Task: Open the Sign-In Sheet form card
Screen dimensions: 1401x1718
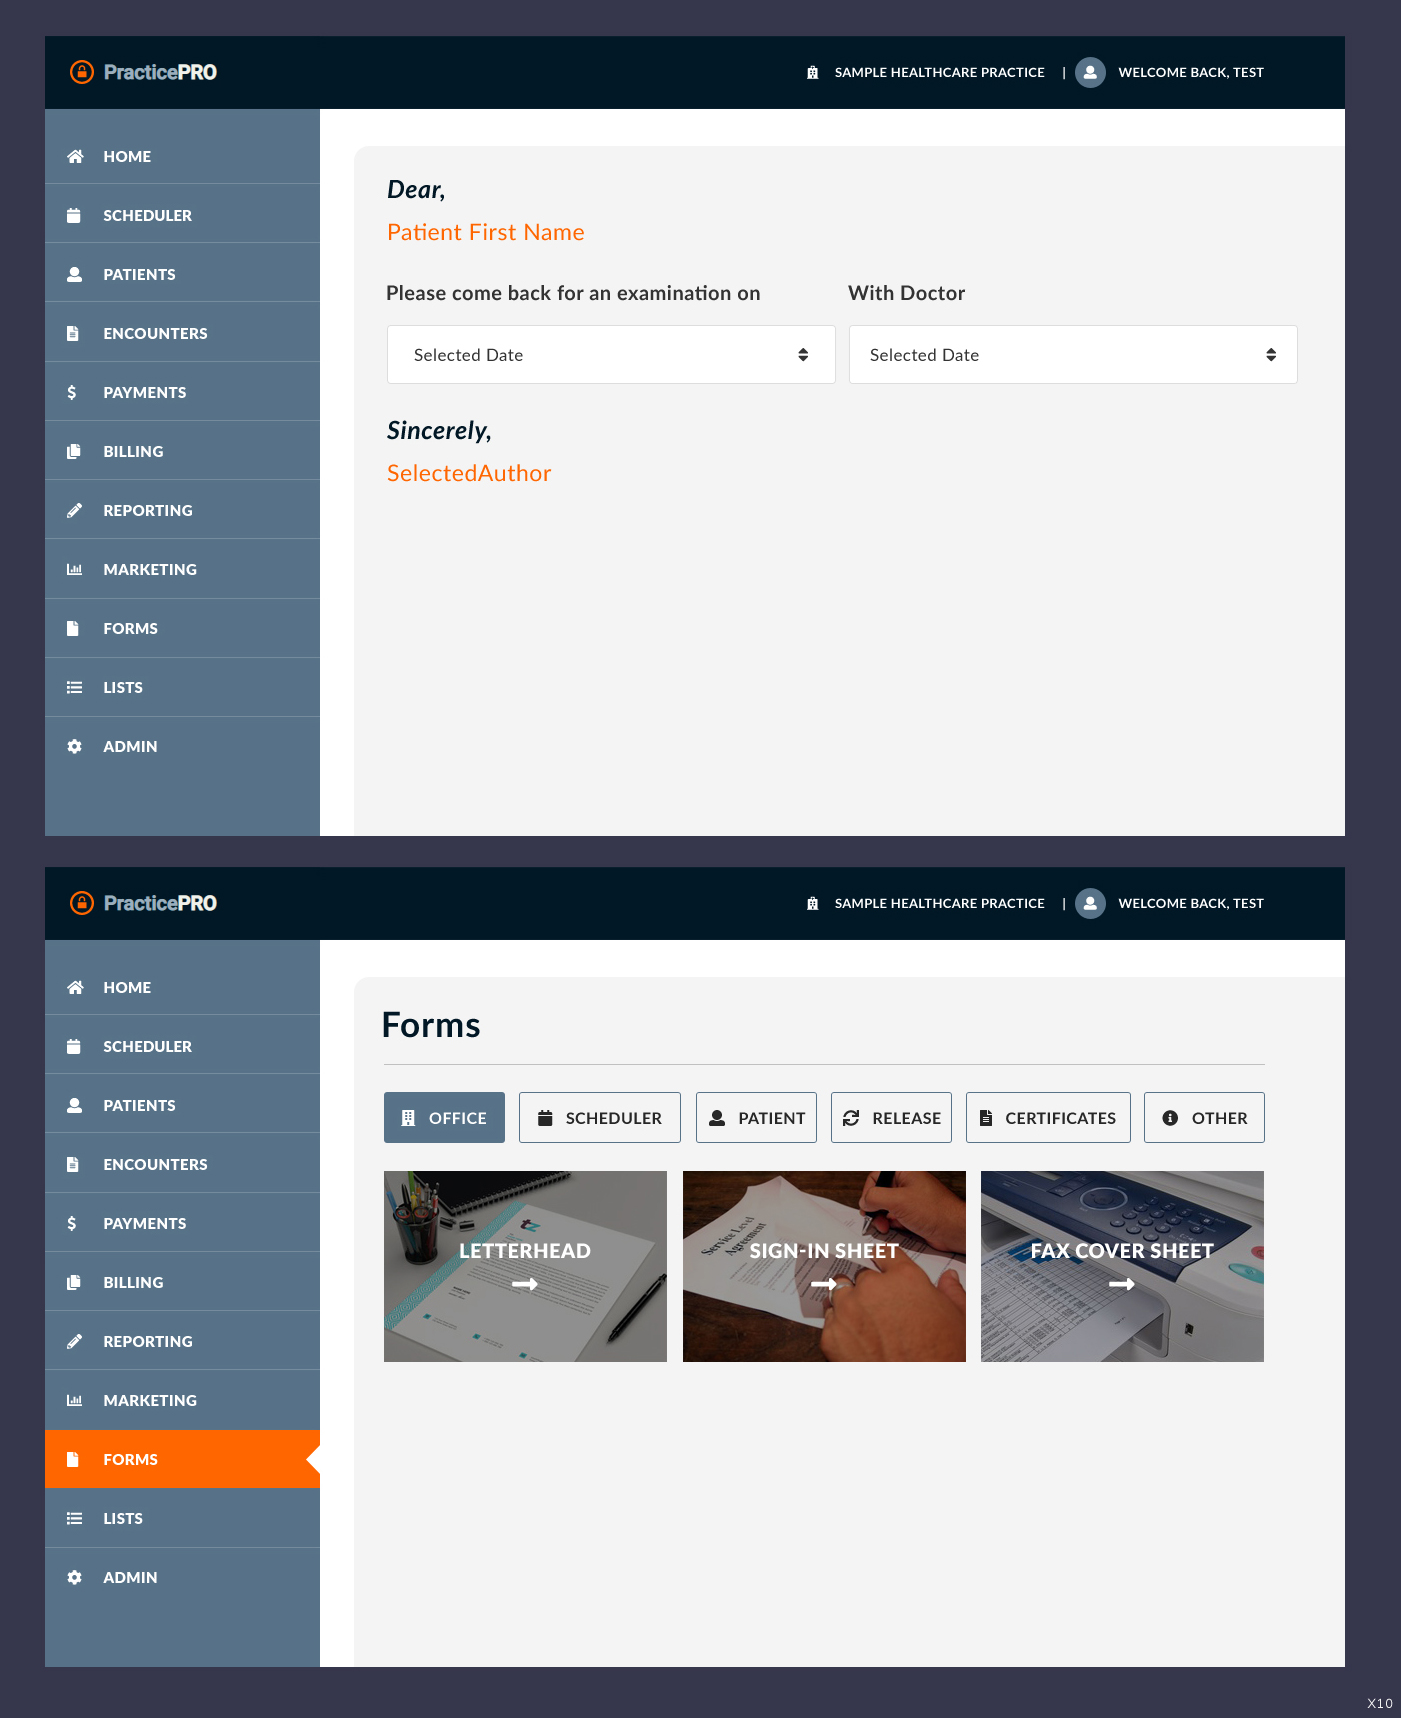Action: pos(824,1266)
